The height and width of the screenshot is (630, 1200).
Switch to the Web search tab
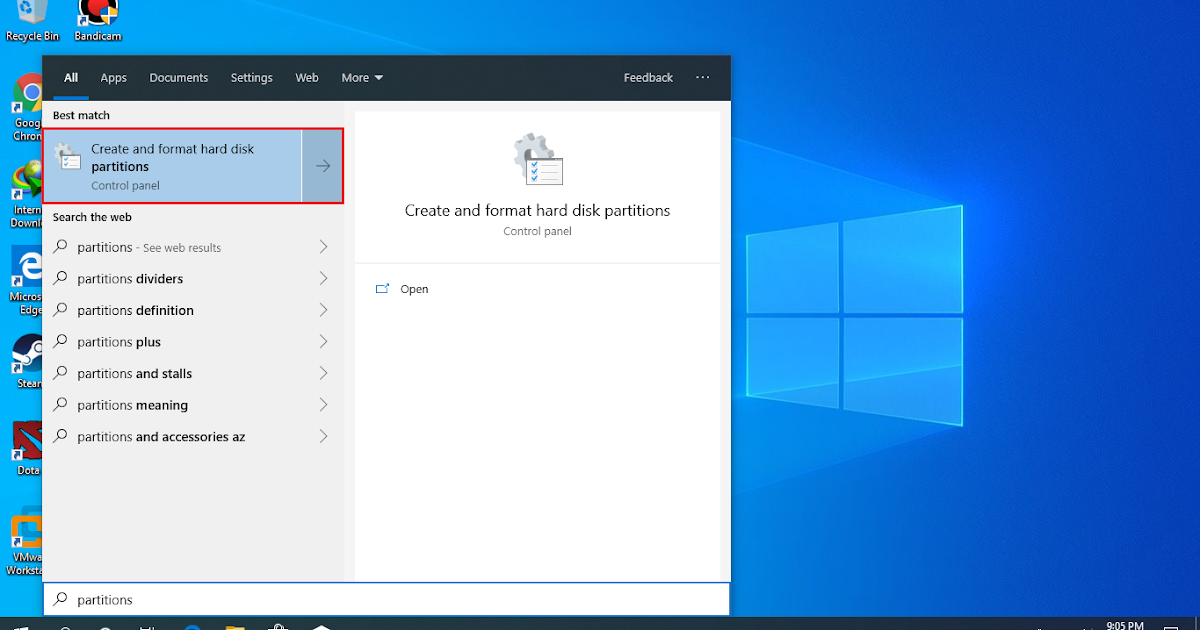tap(307, 78)
